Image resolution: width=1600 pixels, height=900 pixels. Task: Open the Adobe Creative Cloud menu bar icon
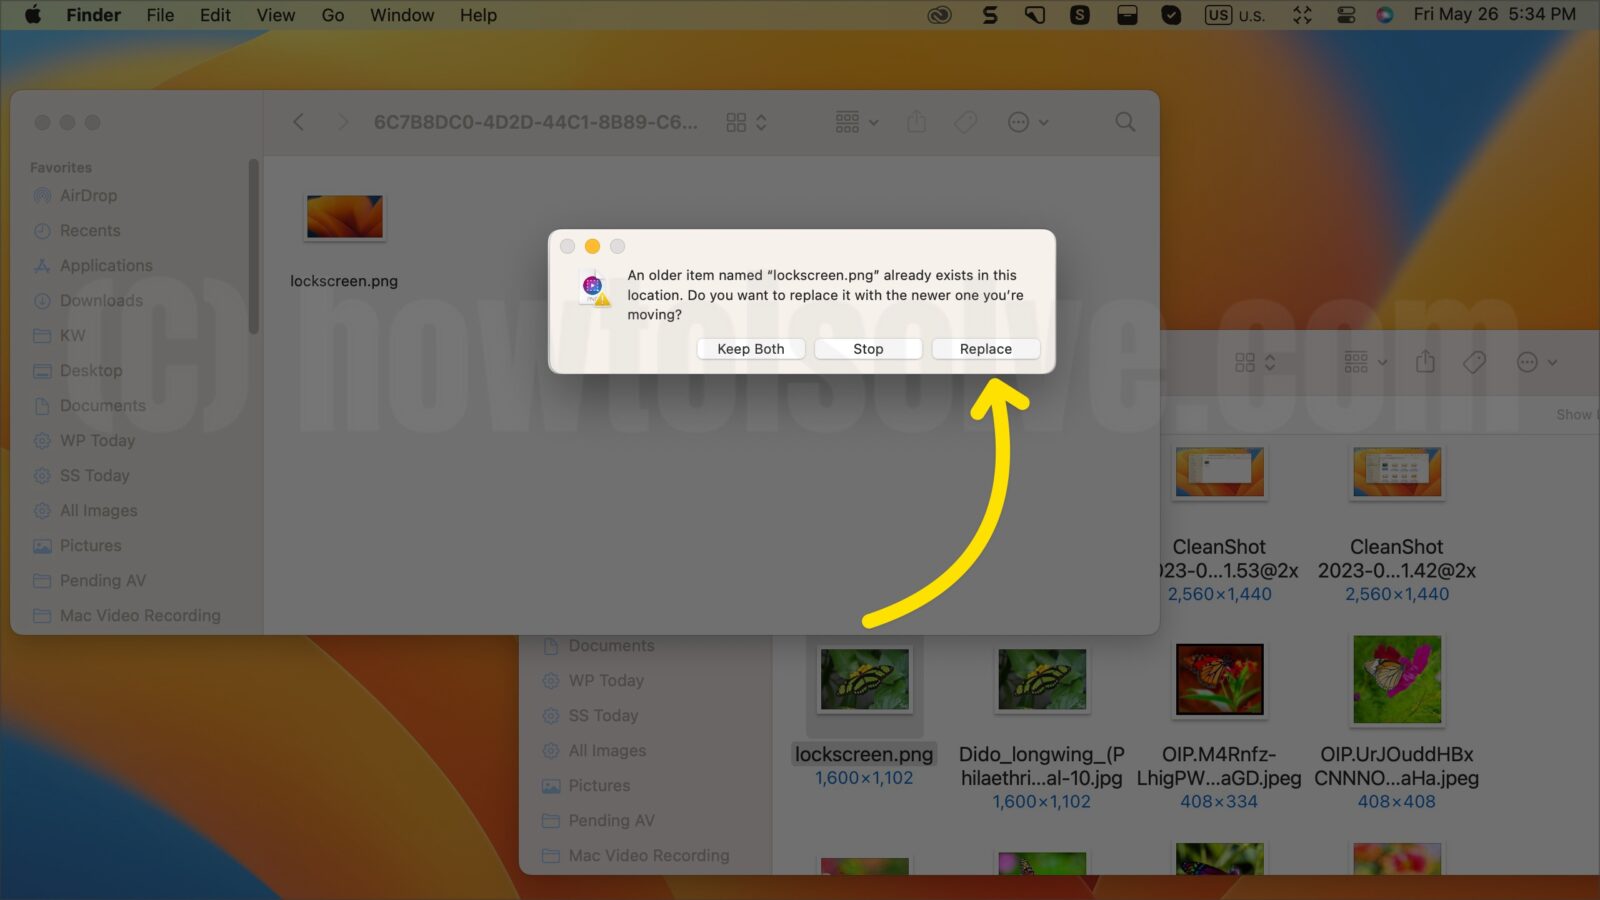(x=938, y=15)
